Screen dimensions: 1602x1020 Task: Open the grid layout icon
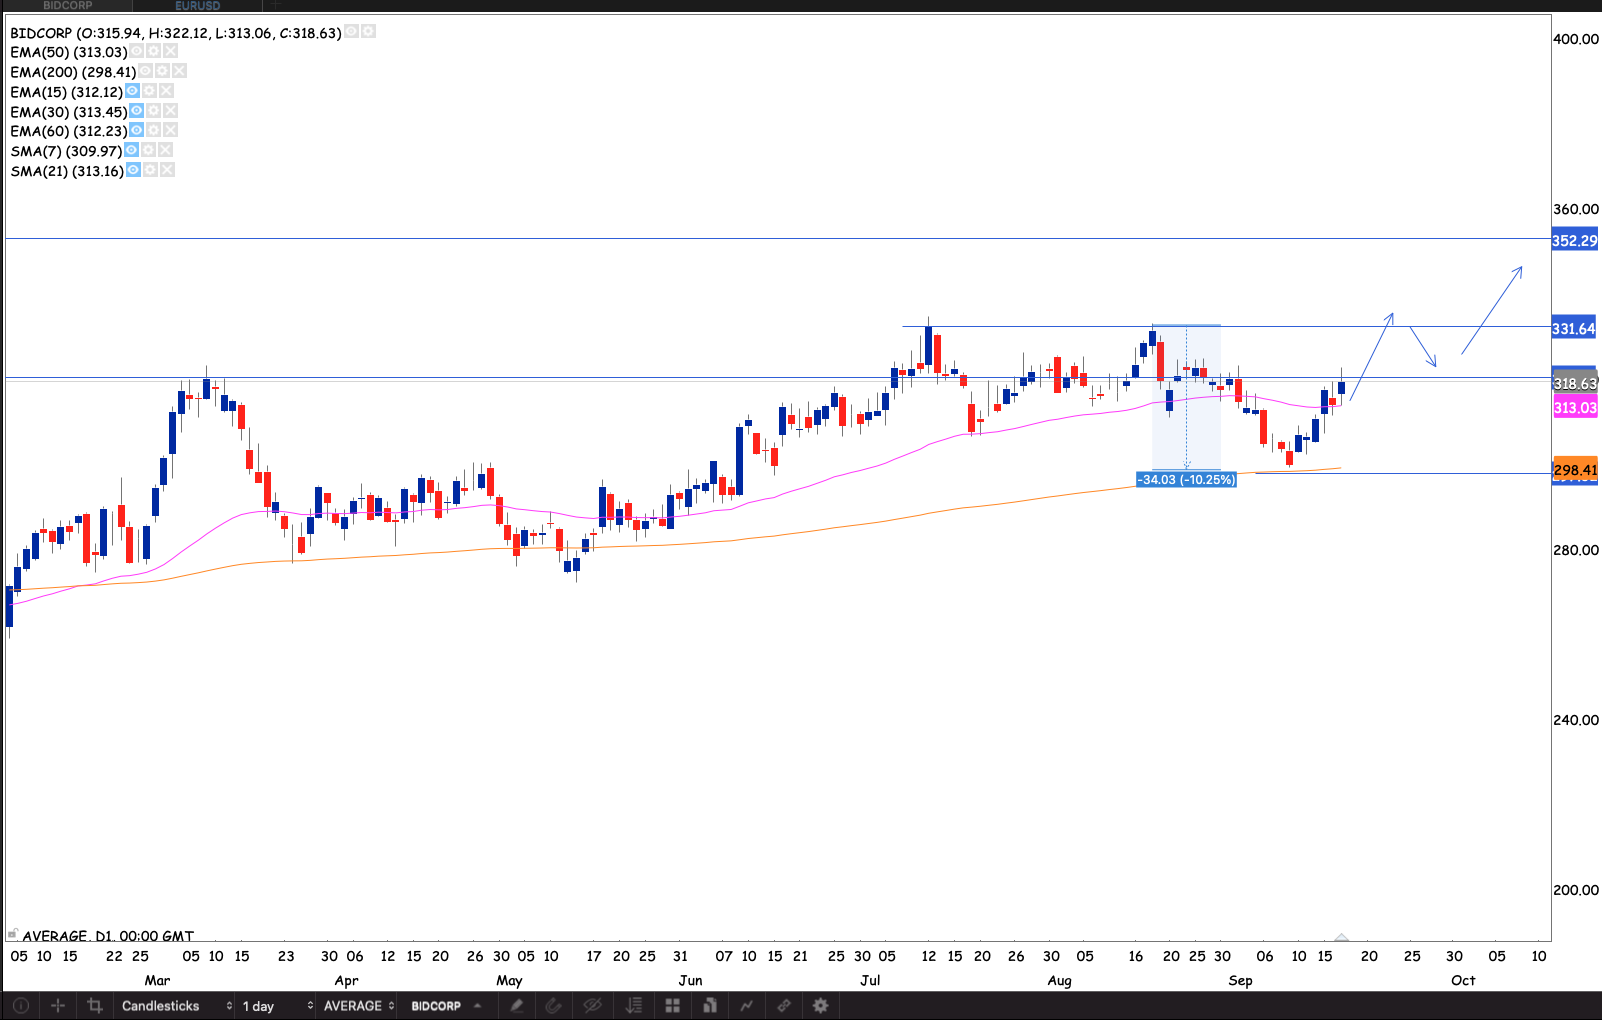point(672,1006)
